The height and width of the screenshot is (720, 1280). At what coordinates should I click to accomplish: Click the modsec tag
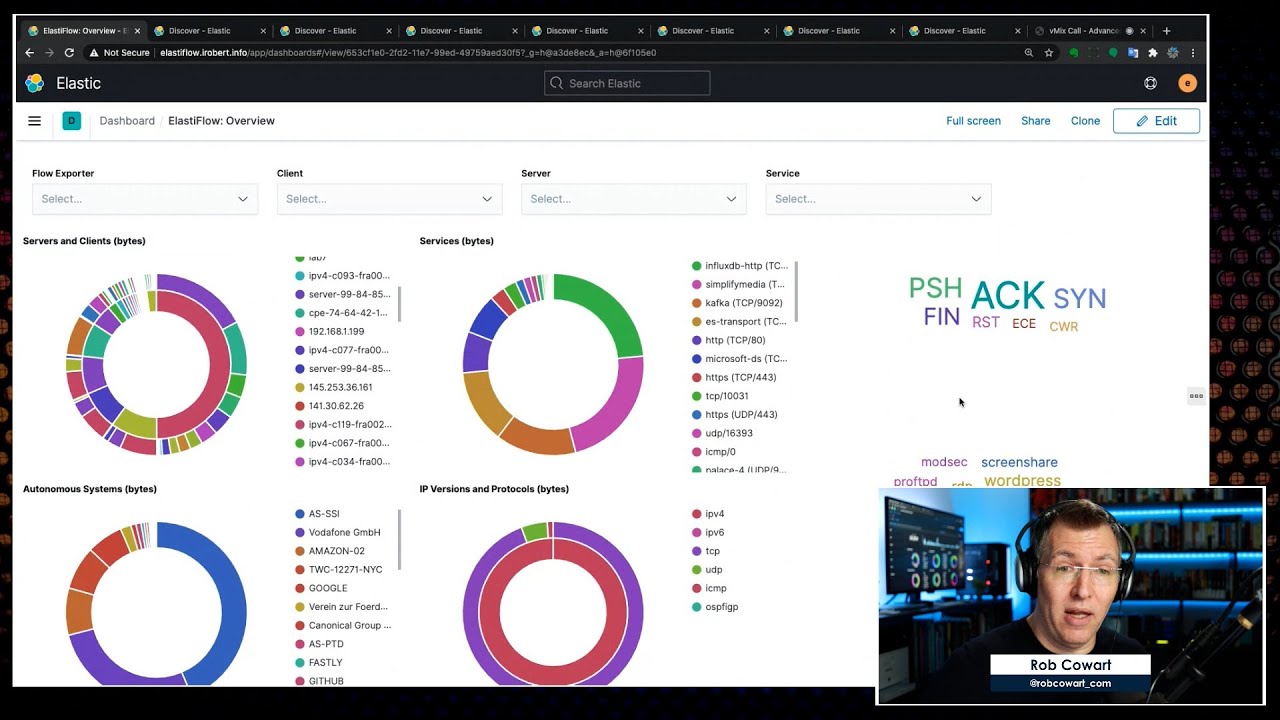pyautogui.click(x=944, y=462)
